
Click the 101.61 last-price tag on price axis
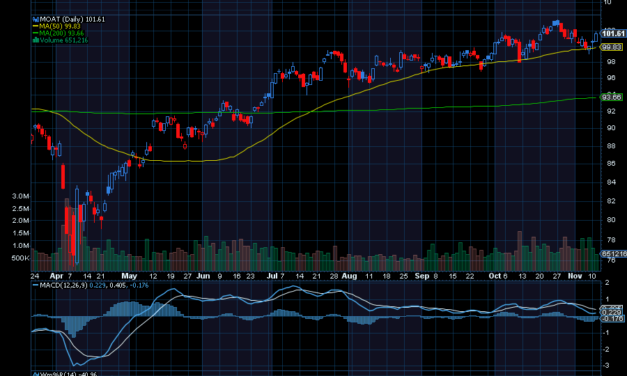pos(613,34)
